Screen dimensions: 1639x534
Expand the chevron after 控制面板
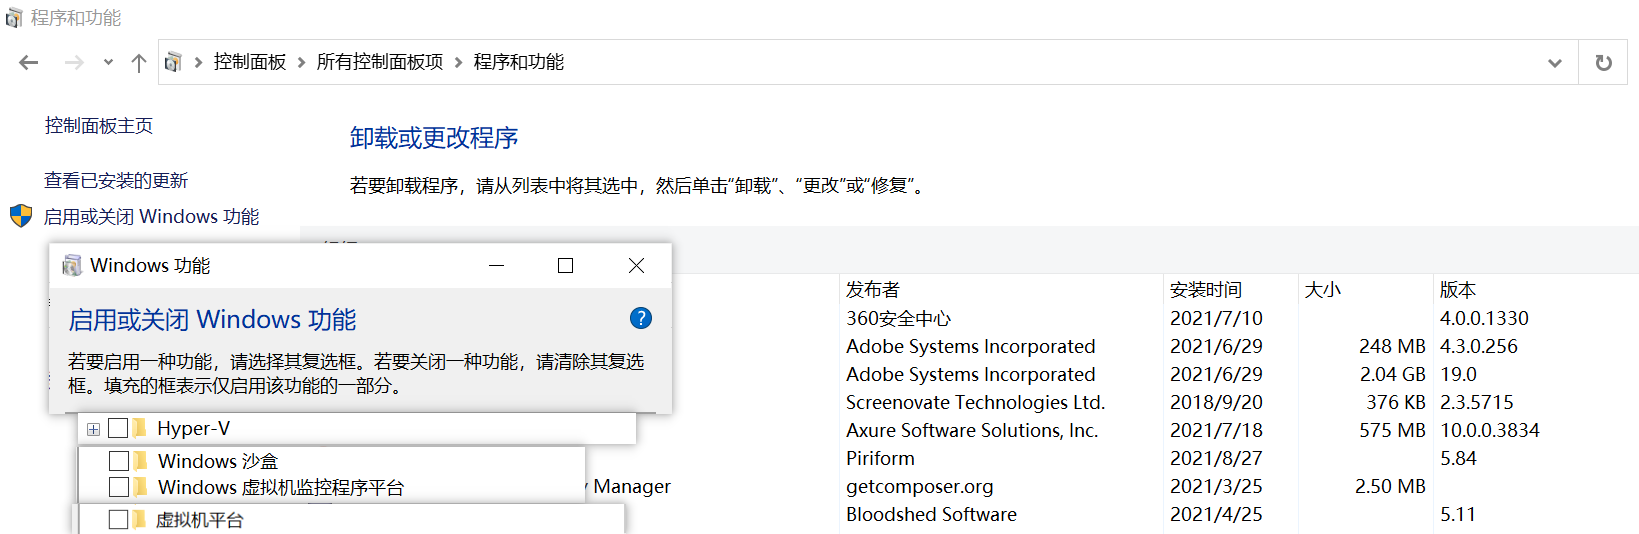coord(301,62)
